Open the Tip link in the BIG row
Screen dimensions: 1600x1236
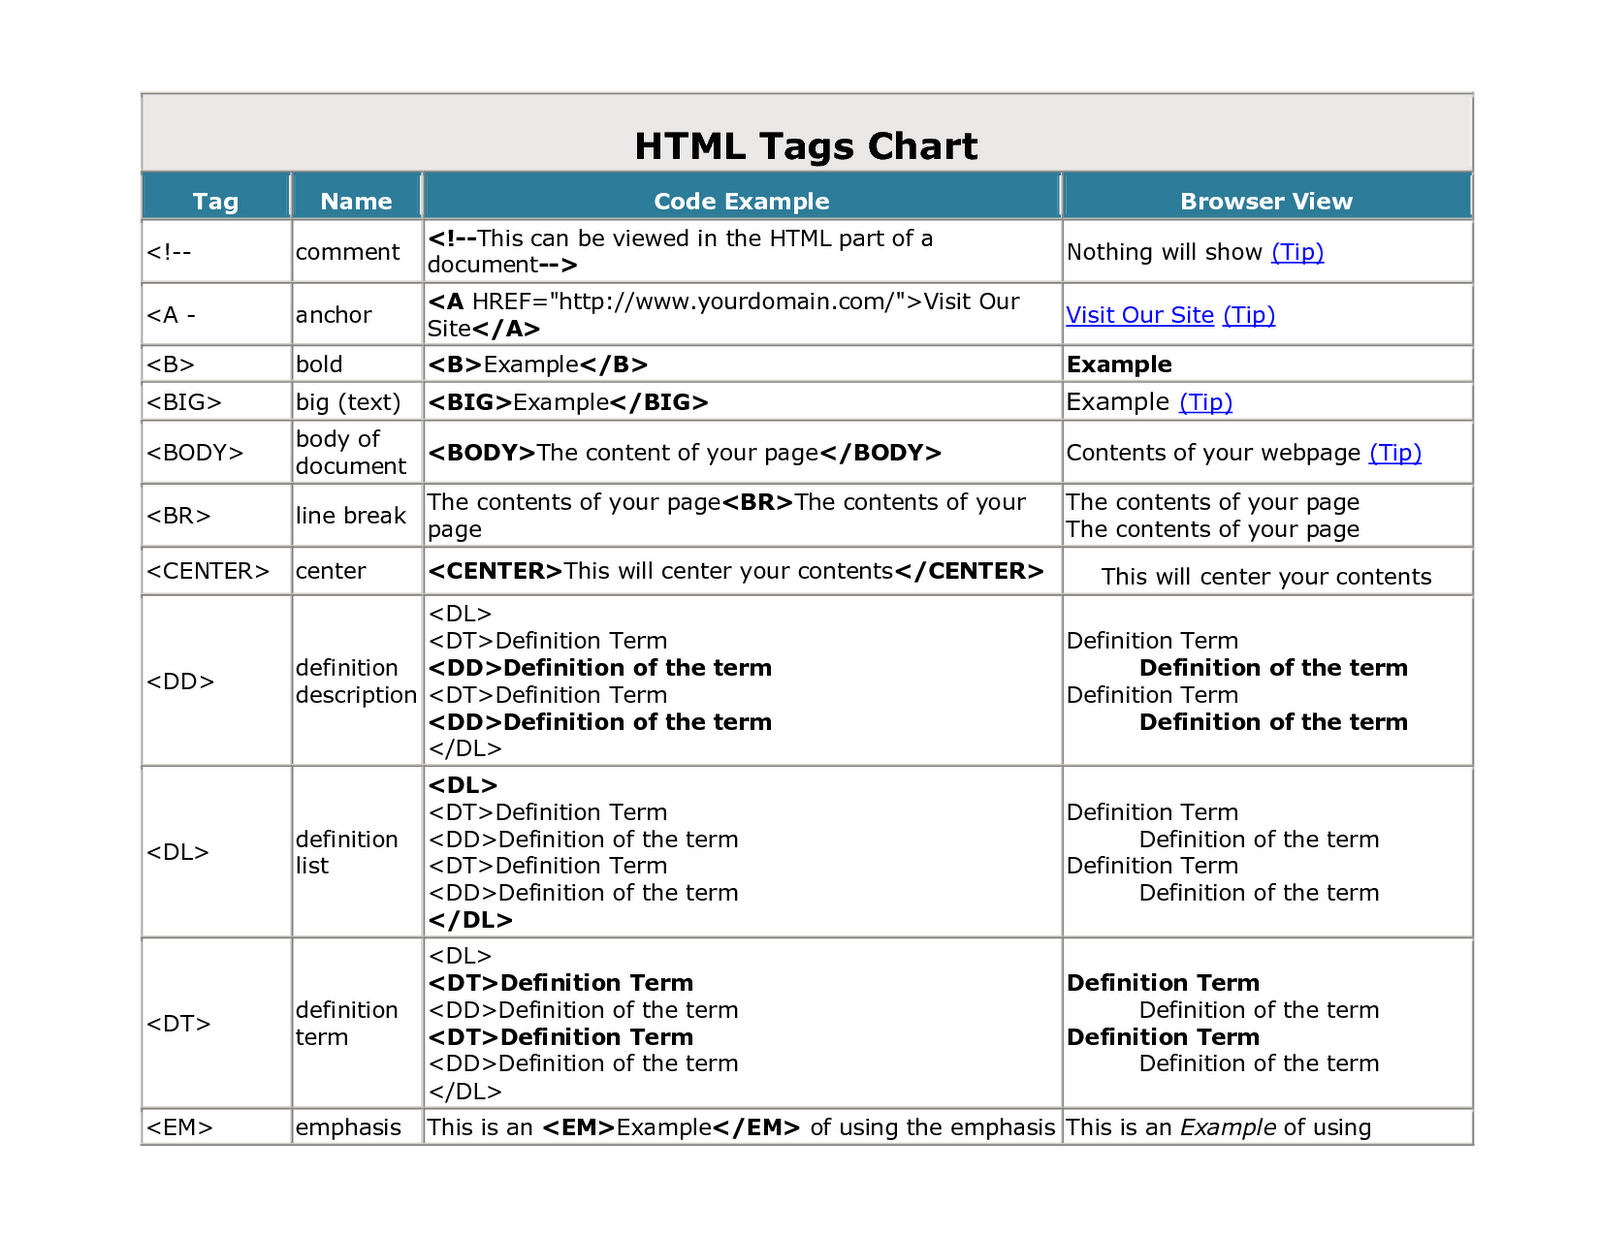(1206, 402)
